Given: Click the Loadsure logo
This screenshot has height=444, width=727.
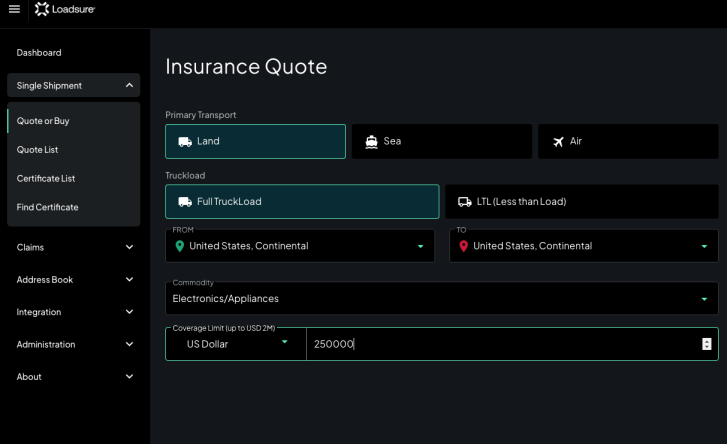Looking at the screenshot, I should [65, 9].
